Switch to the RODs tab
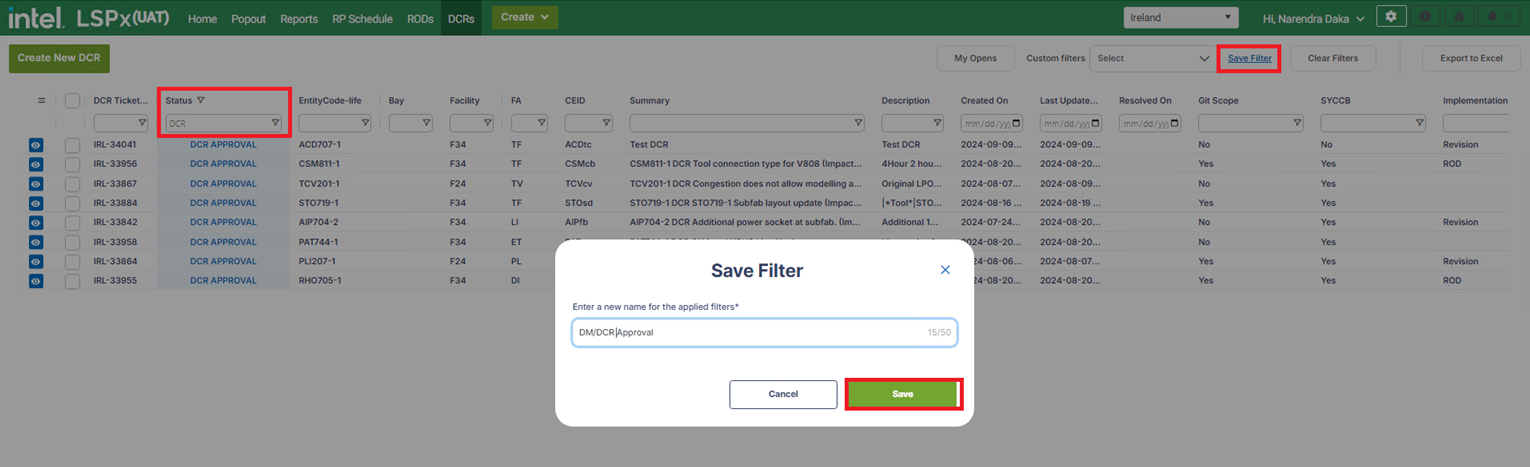Image resolution: width=1530 pixels, height=467 pixels. pos(420,19)
